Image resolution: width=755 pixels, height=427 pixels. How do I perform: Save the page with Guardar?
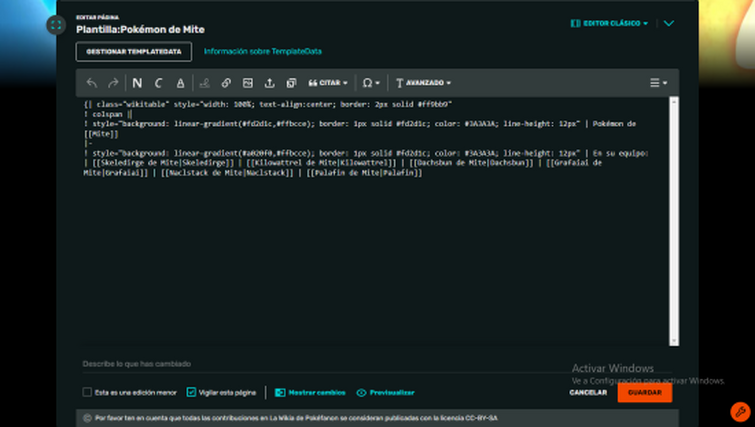645,392
